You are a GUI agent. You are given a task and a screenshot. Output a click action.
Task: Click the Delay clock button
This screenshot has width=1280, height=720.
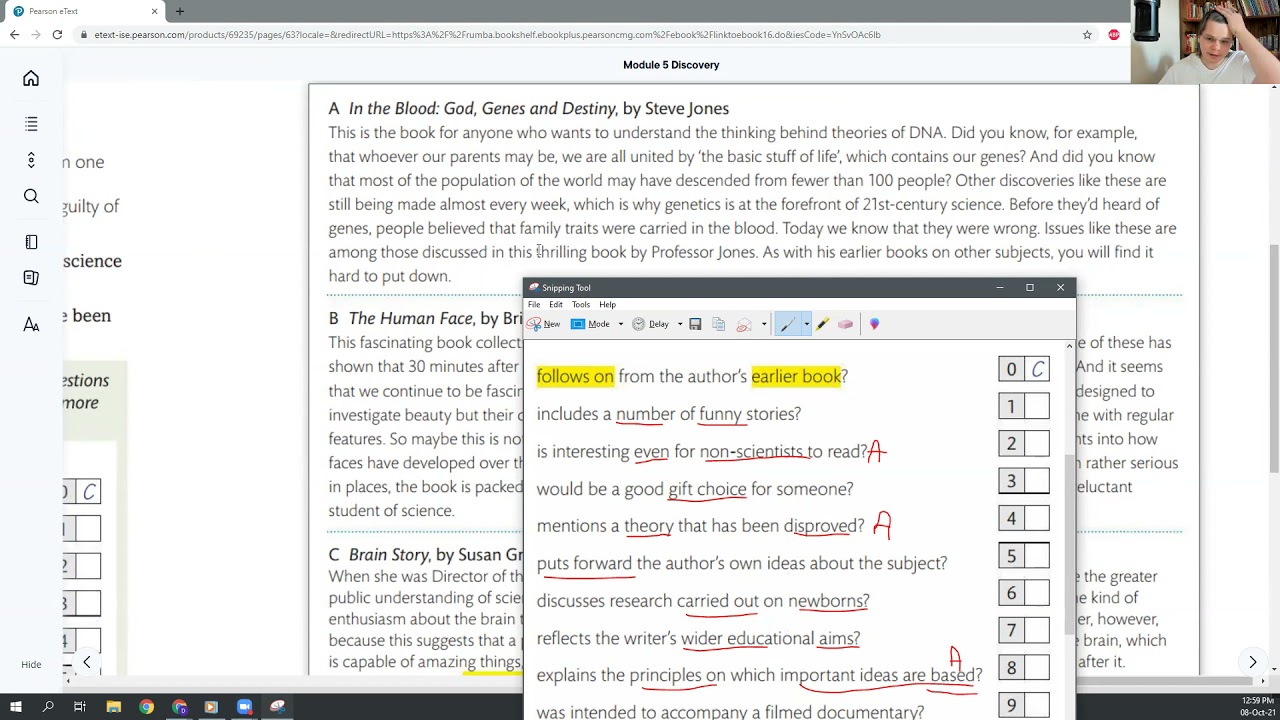[650, 324]
